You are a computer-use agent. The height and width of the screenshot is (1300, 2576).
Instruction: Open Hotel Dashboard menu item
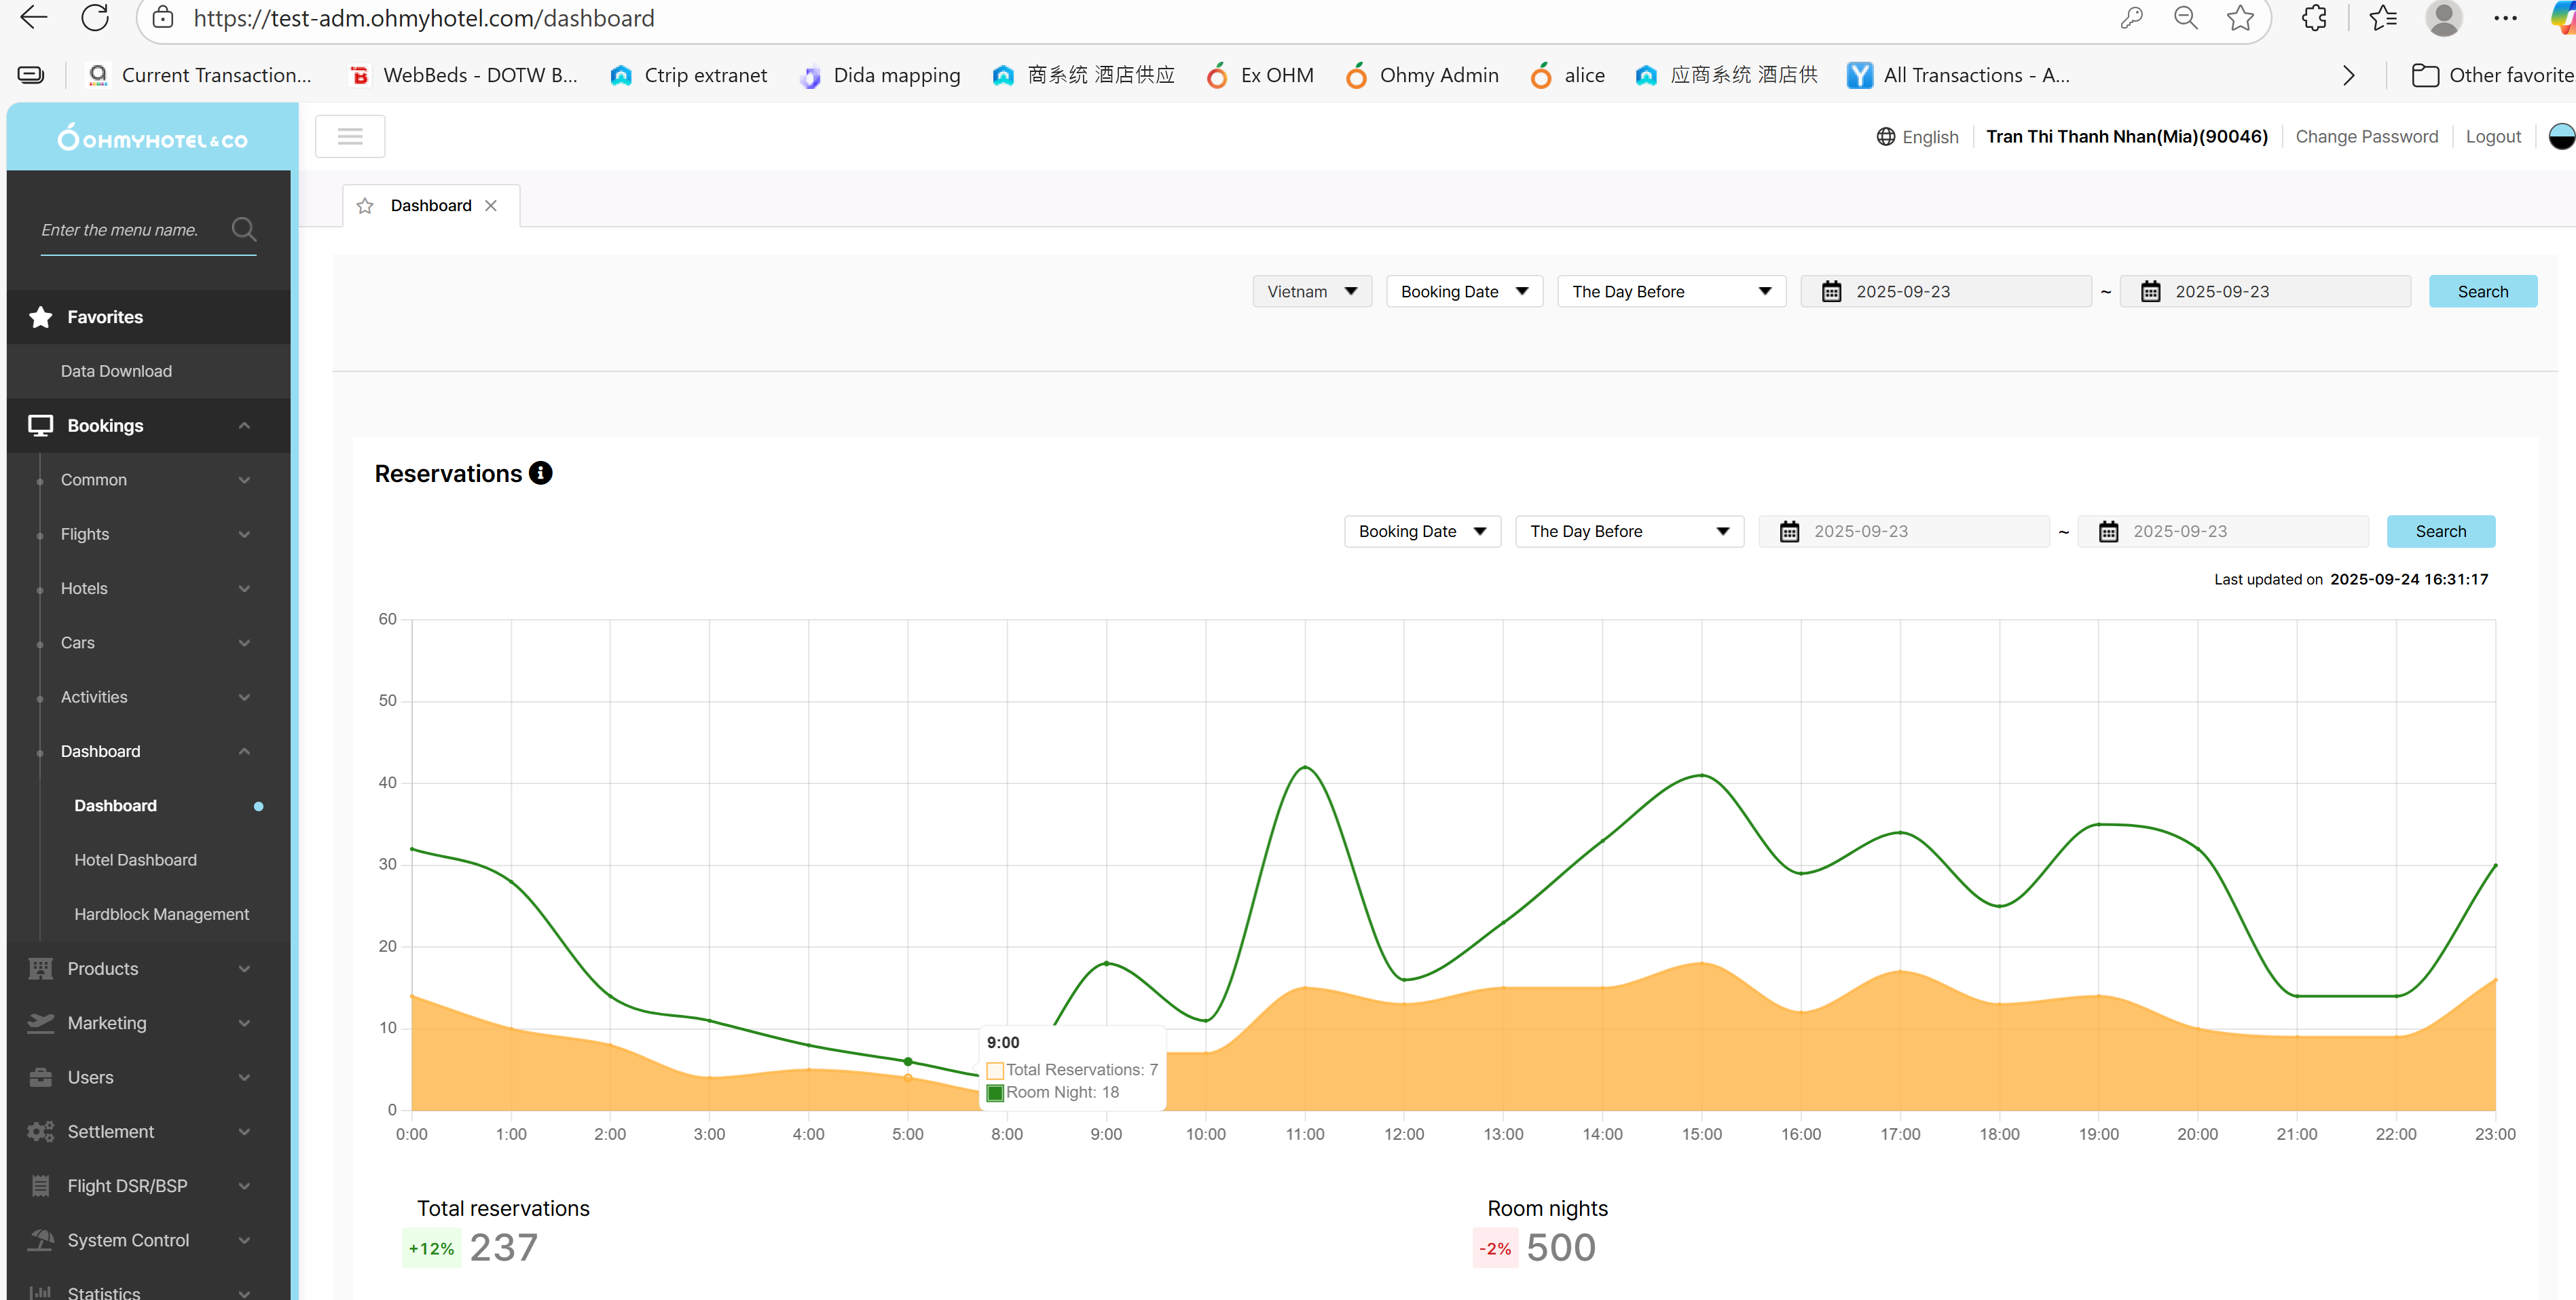click(x=135, y=860)
